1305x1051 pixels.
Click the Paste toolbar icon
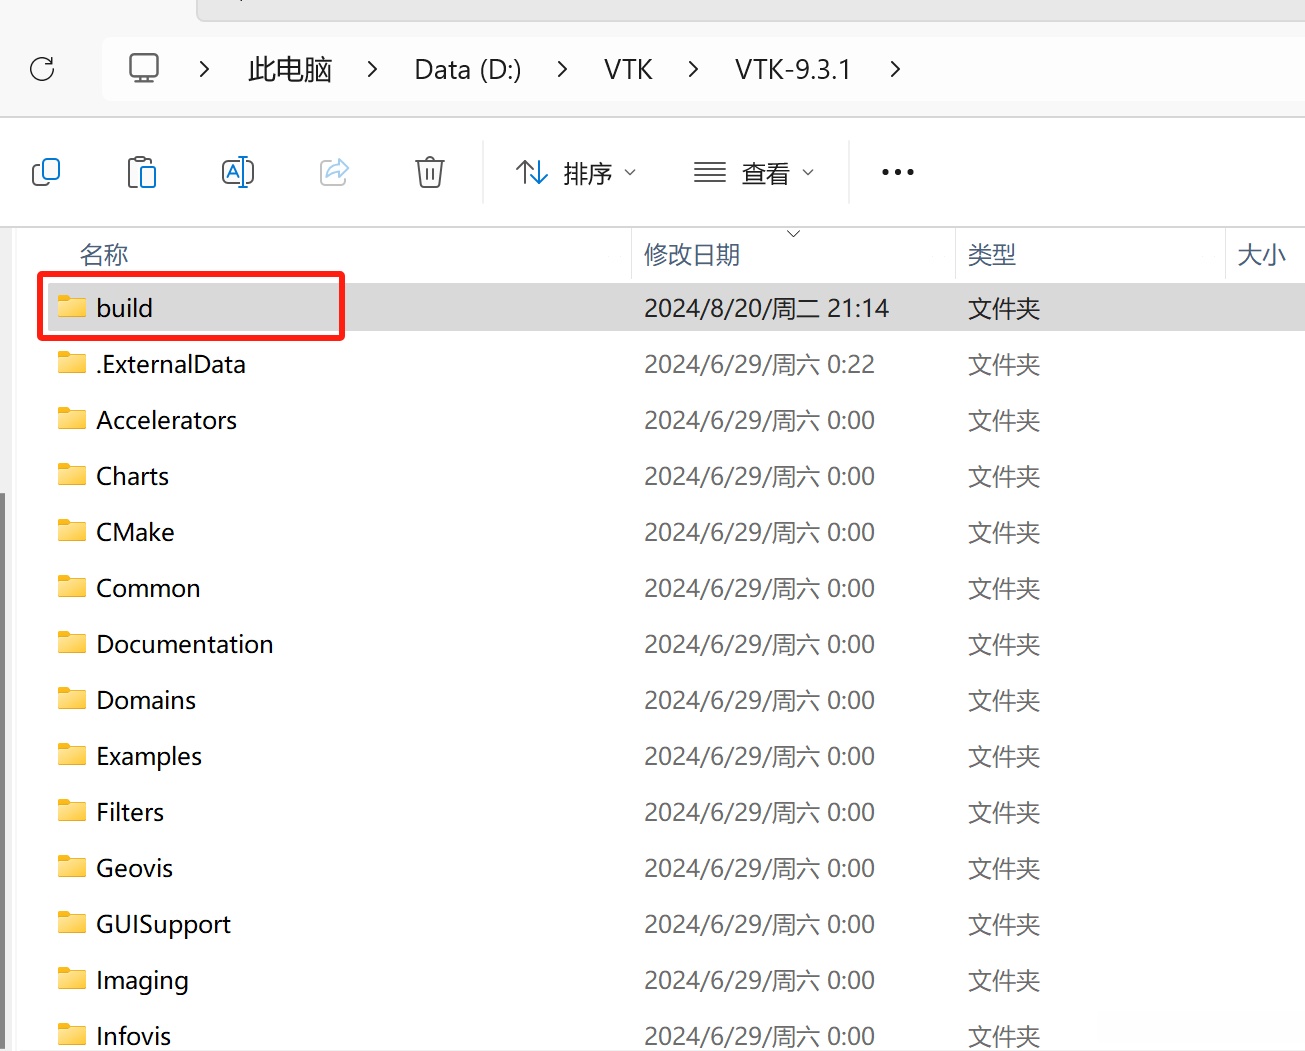tap(142, 172)
